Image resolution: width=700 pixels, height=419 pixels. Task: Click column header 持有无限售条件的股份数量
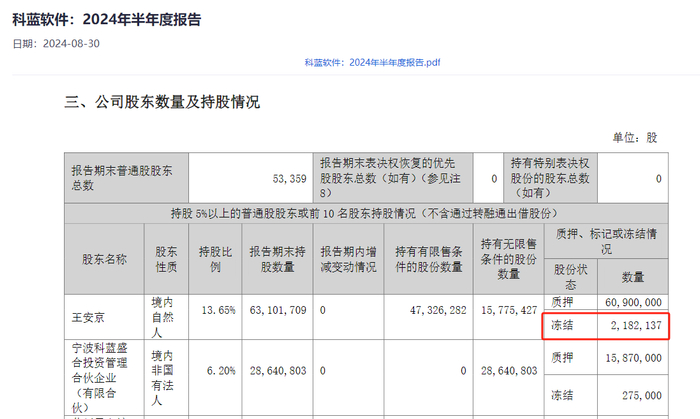(x=508, y=259)
